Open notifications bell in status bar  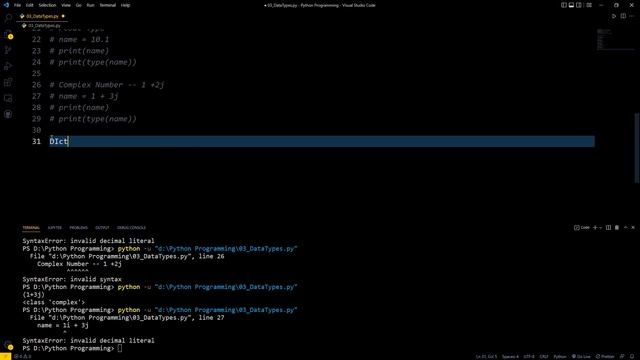pos(632,356)
